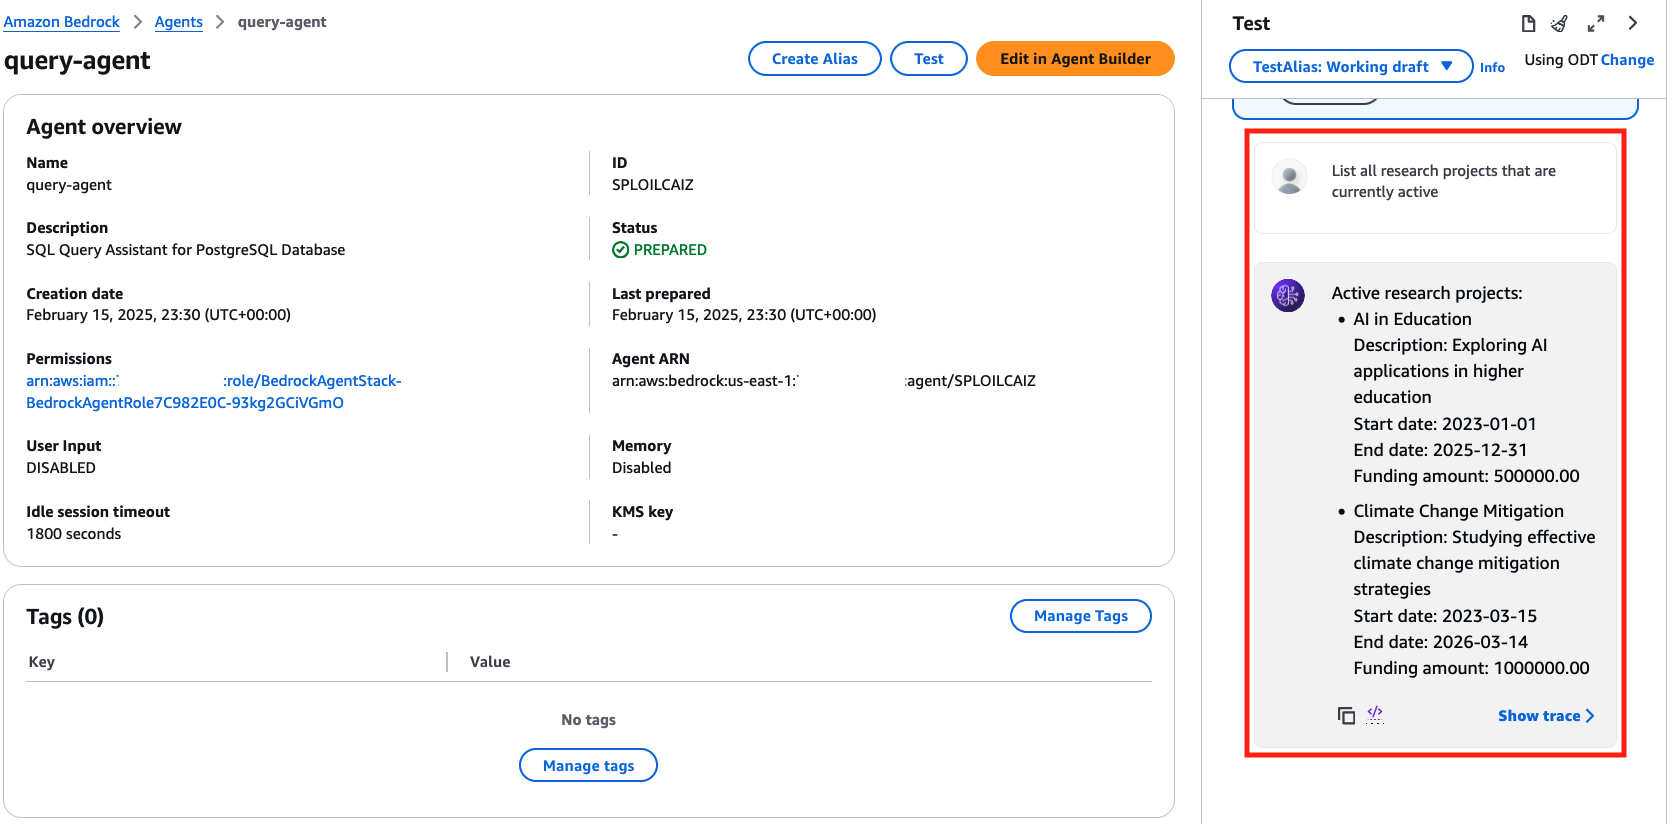Click the Agent overview heading
The height and width of the screenshot is (824, 1675).
[104, 127]
